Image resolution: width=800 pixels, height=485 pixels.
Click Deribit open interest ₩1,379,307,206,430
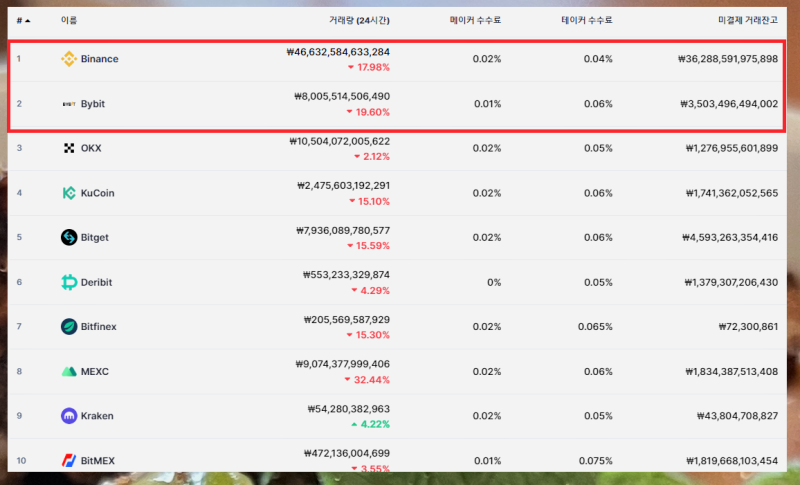tap(732, 282)
